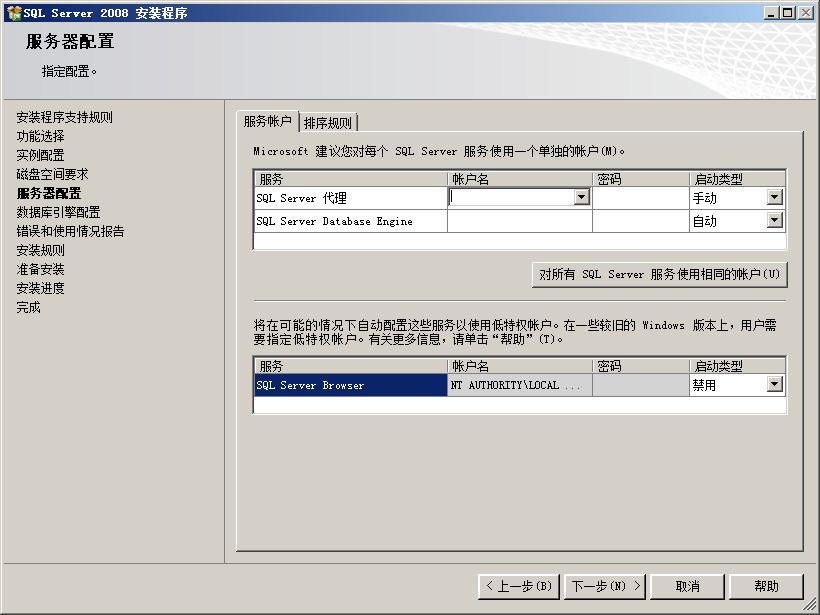Select the 服务帐户 tab

267,122
